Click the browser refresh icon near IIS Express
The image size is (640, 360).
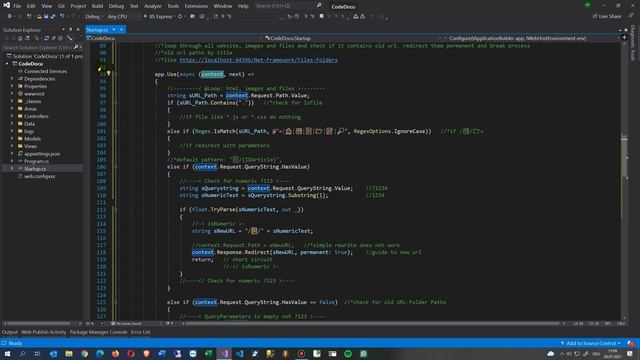tap(180, 16)
